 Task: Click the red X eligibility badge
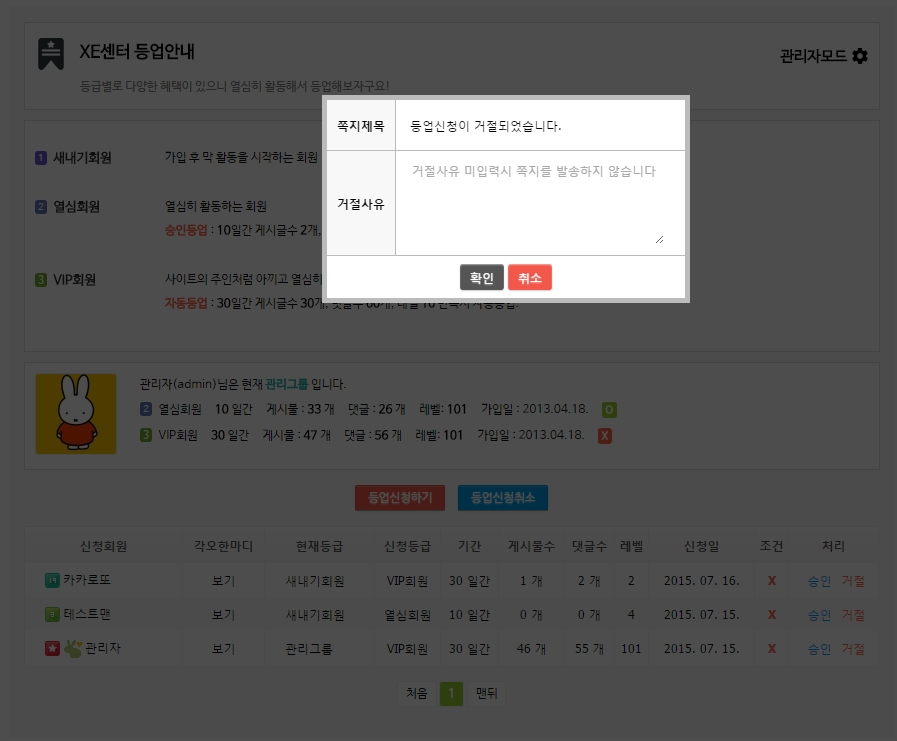coord(605,436)
